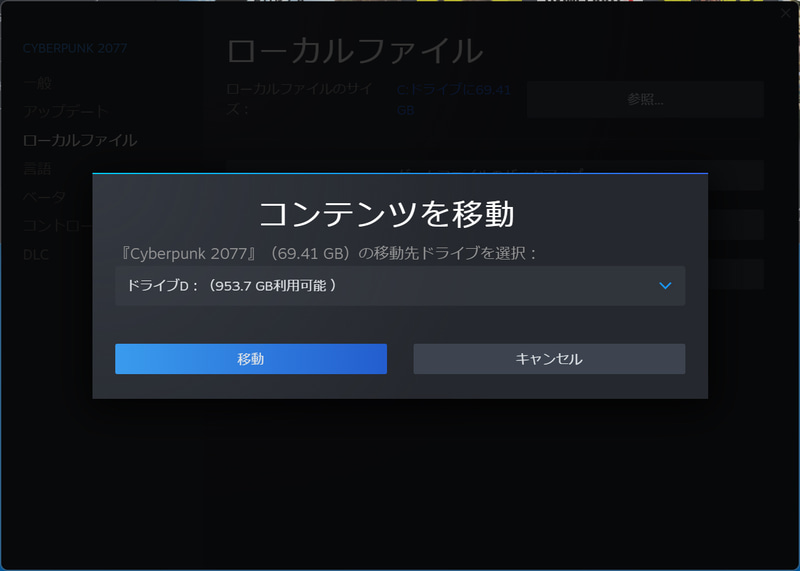
Task: Select DLC in the properties sidebar
Action: (x=36, y=254)
